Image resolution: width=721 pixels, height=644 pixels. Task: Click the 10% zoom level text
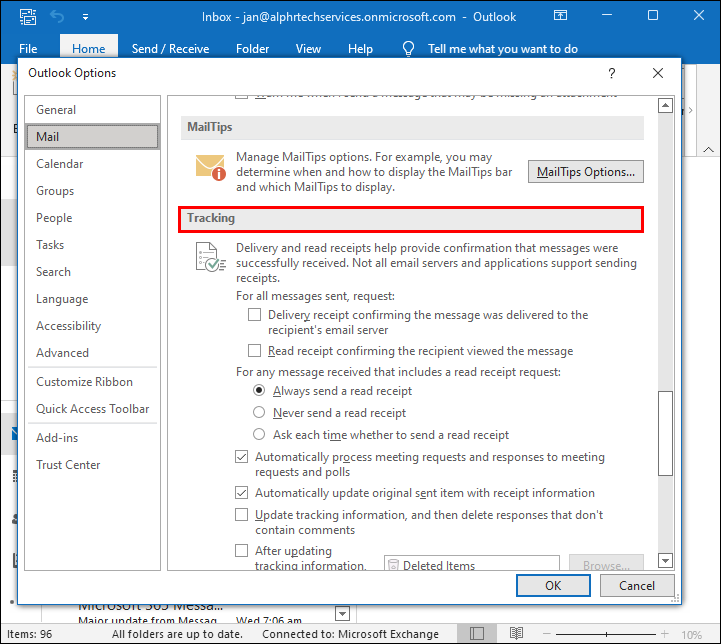click(691, 635)
